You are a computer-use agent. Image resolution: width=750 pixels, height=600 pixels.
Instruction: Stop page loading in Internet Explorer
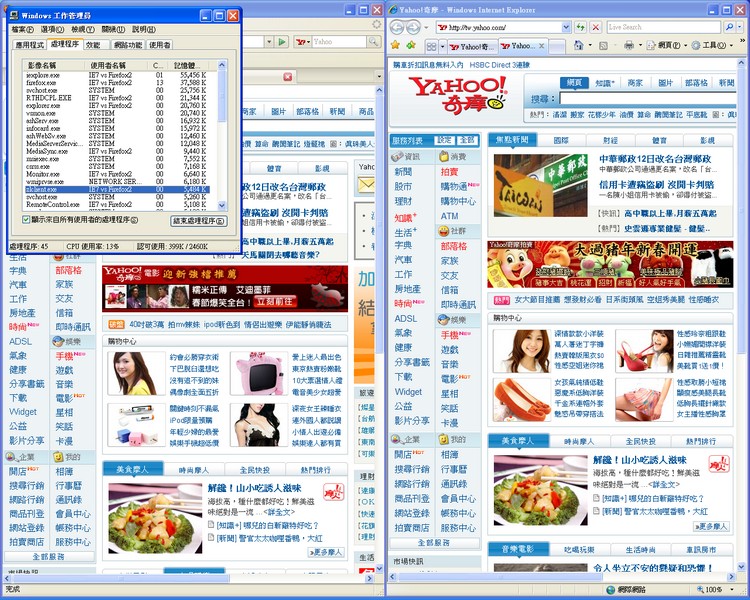point(596,27)
